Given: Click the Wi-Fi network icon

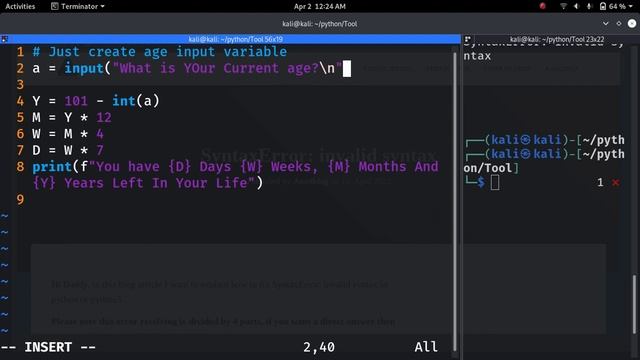Looking at the screenshot, I should 563,6.
